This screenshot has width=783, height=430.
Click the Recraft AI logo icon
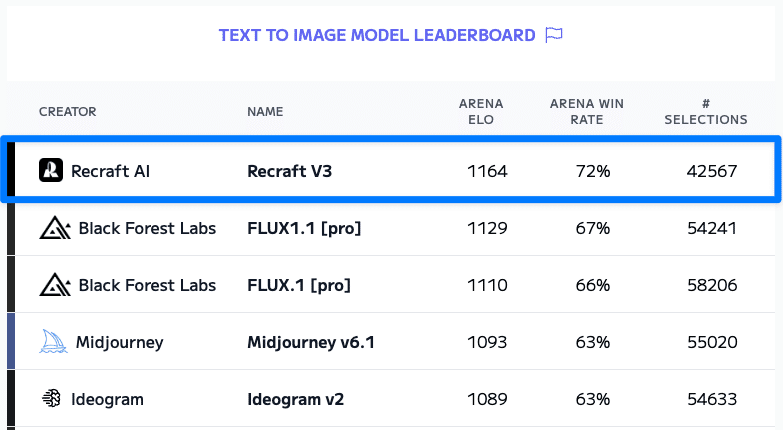point(51,171)
